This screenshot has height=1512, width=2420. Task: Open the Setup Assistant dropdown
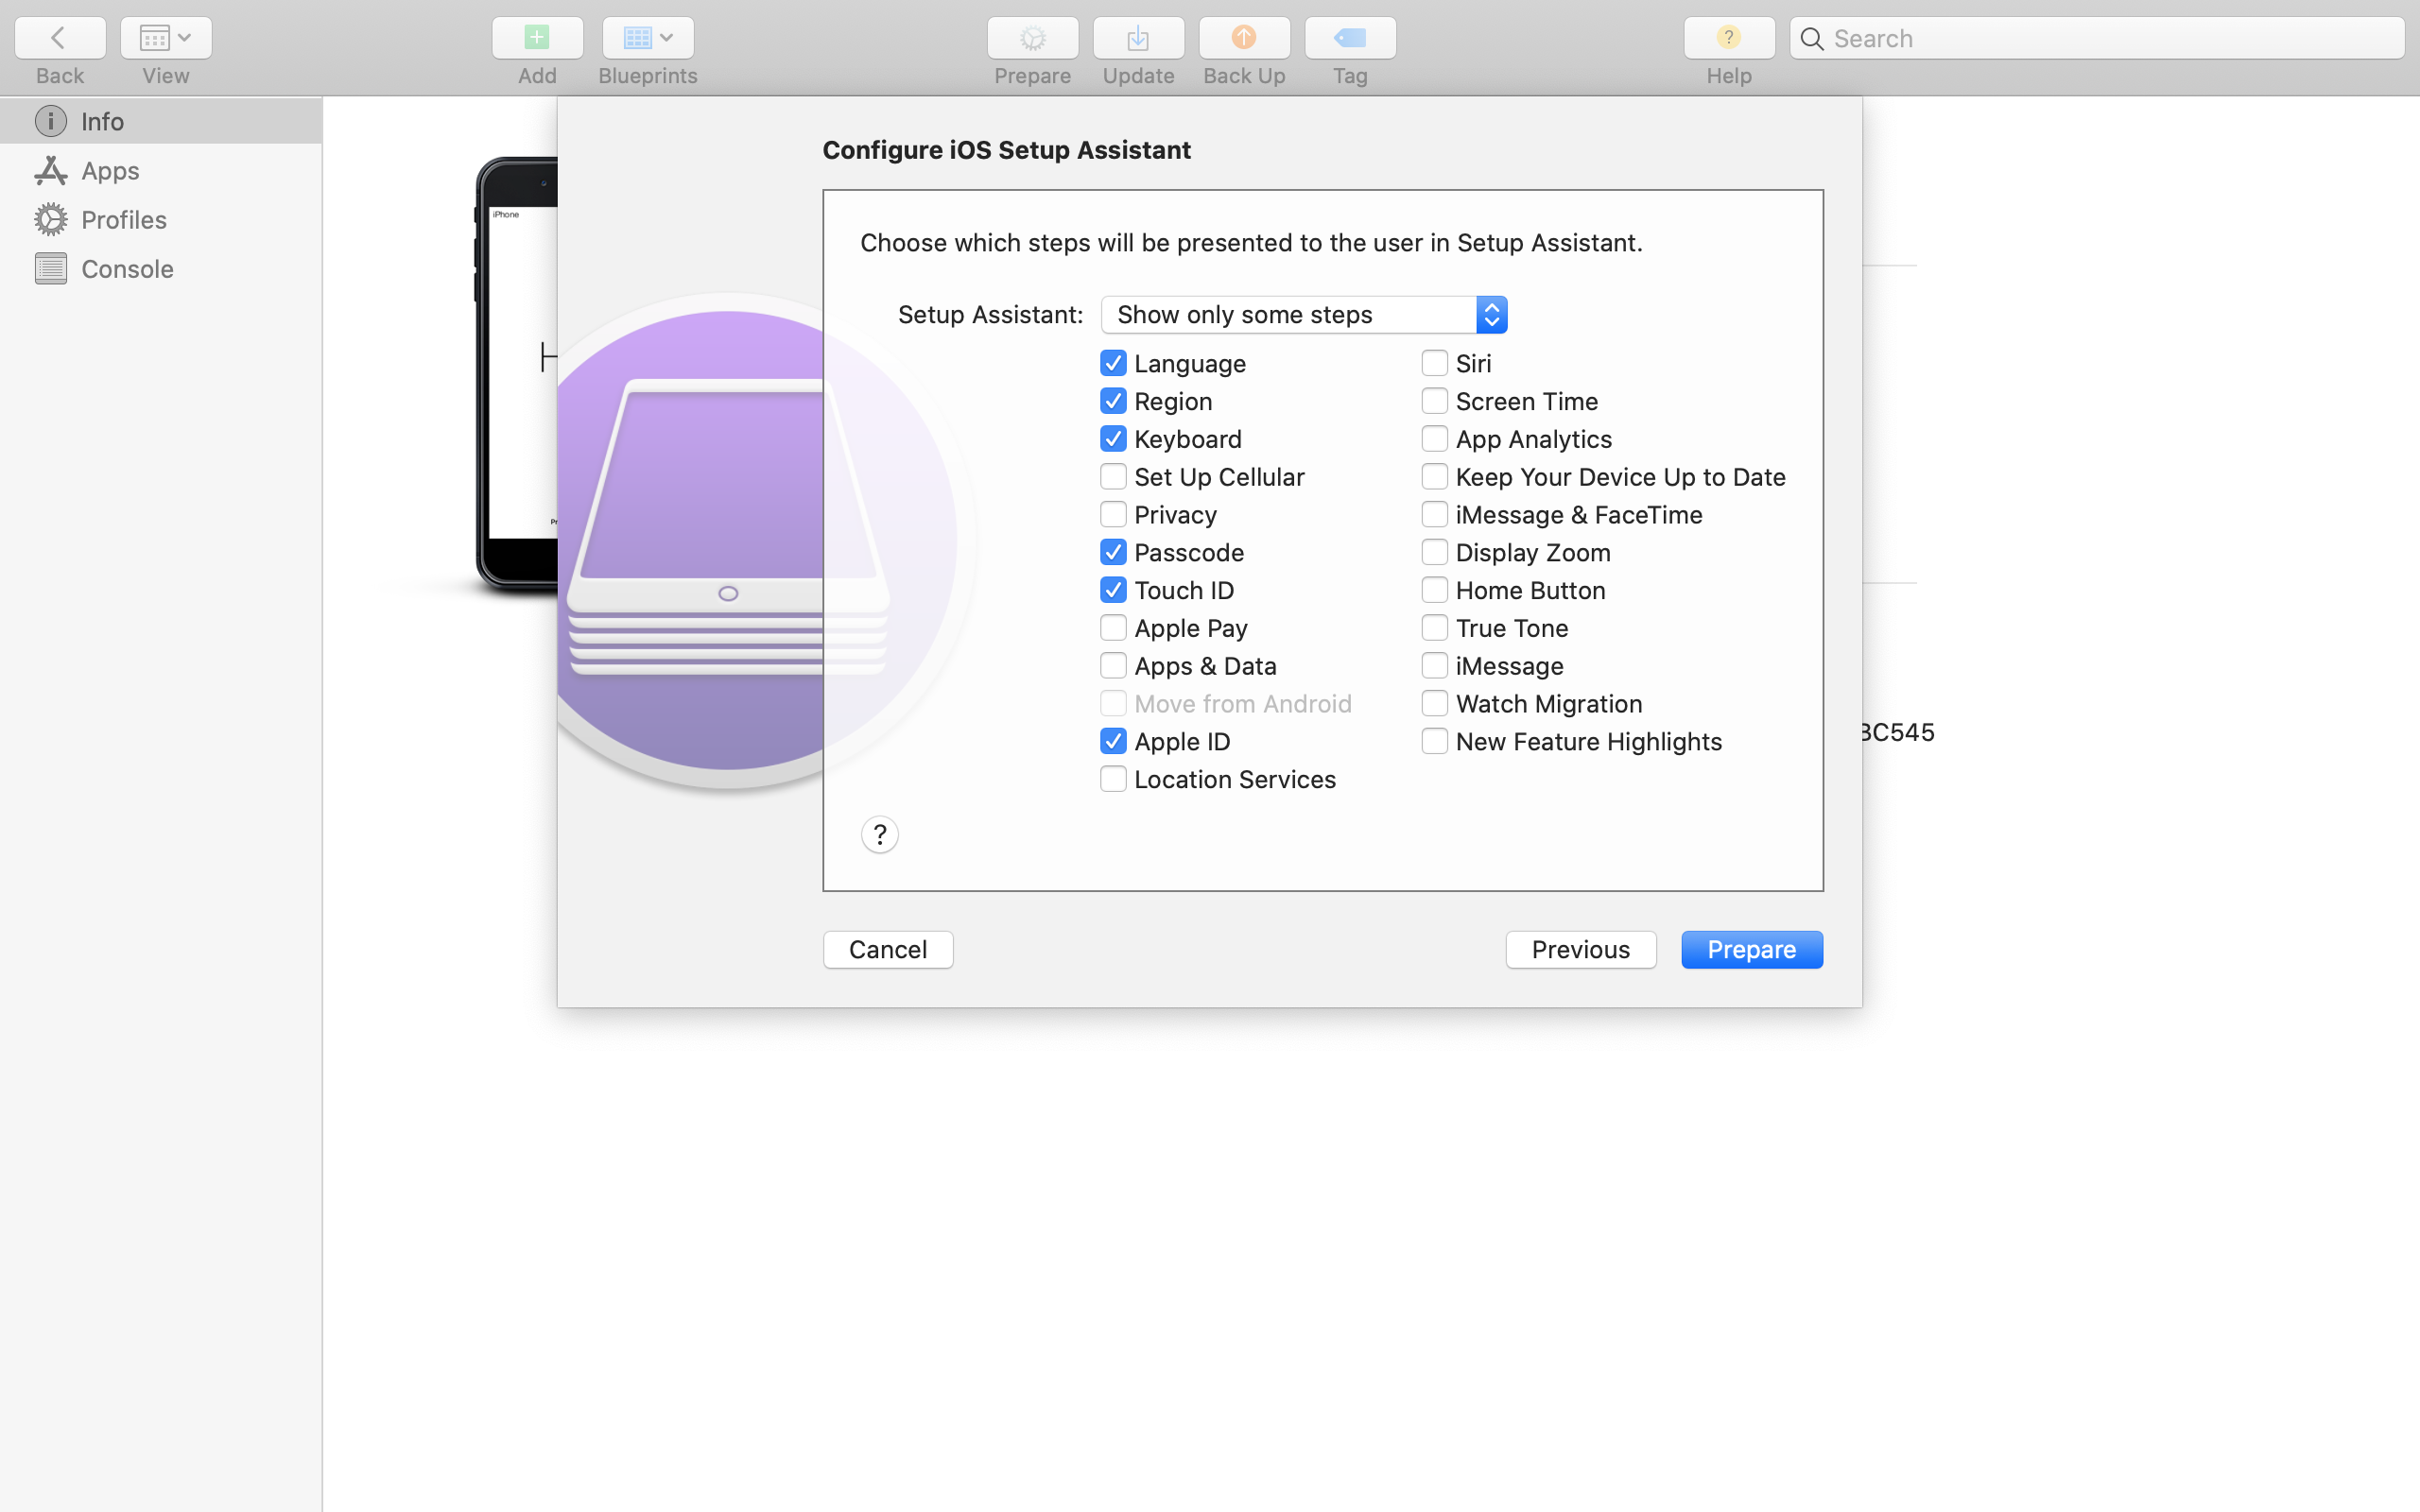tap(1302, 314)
